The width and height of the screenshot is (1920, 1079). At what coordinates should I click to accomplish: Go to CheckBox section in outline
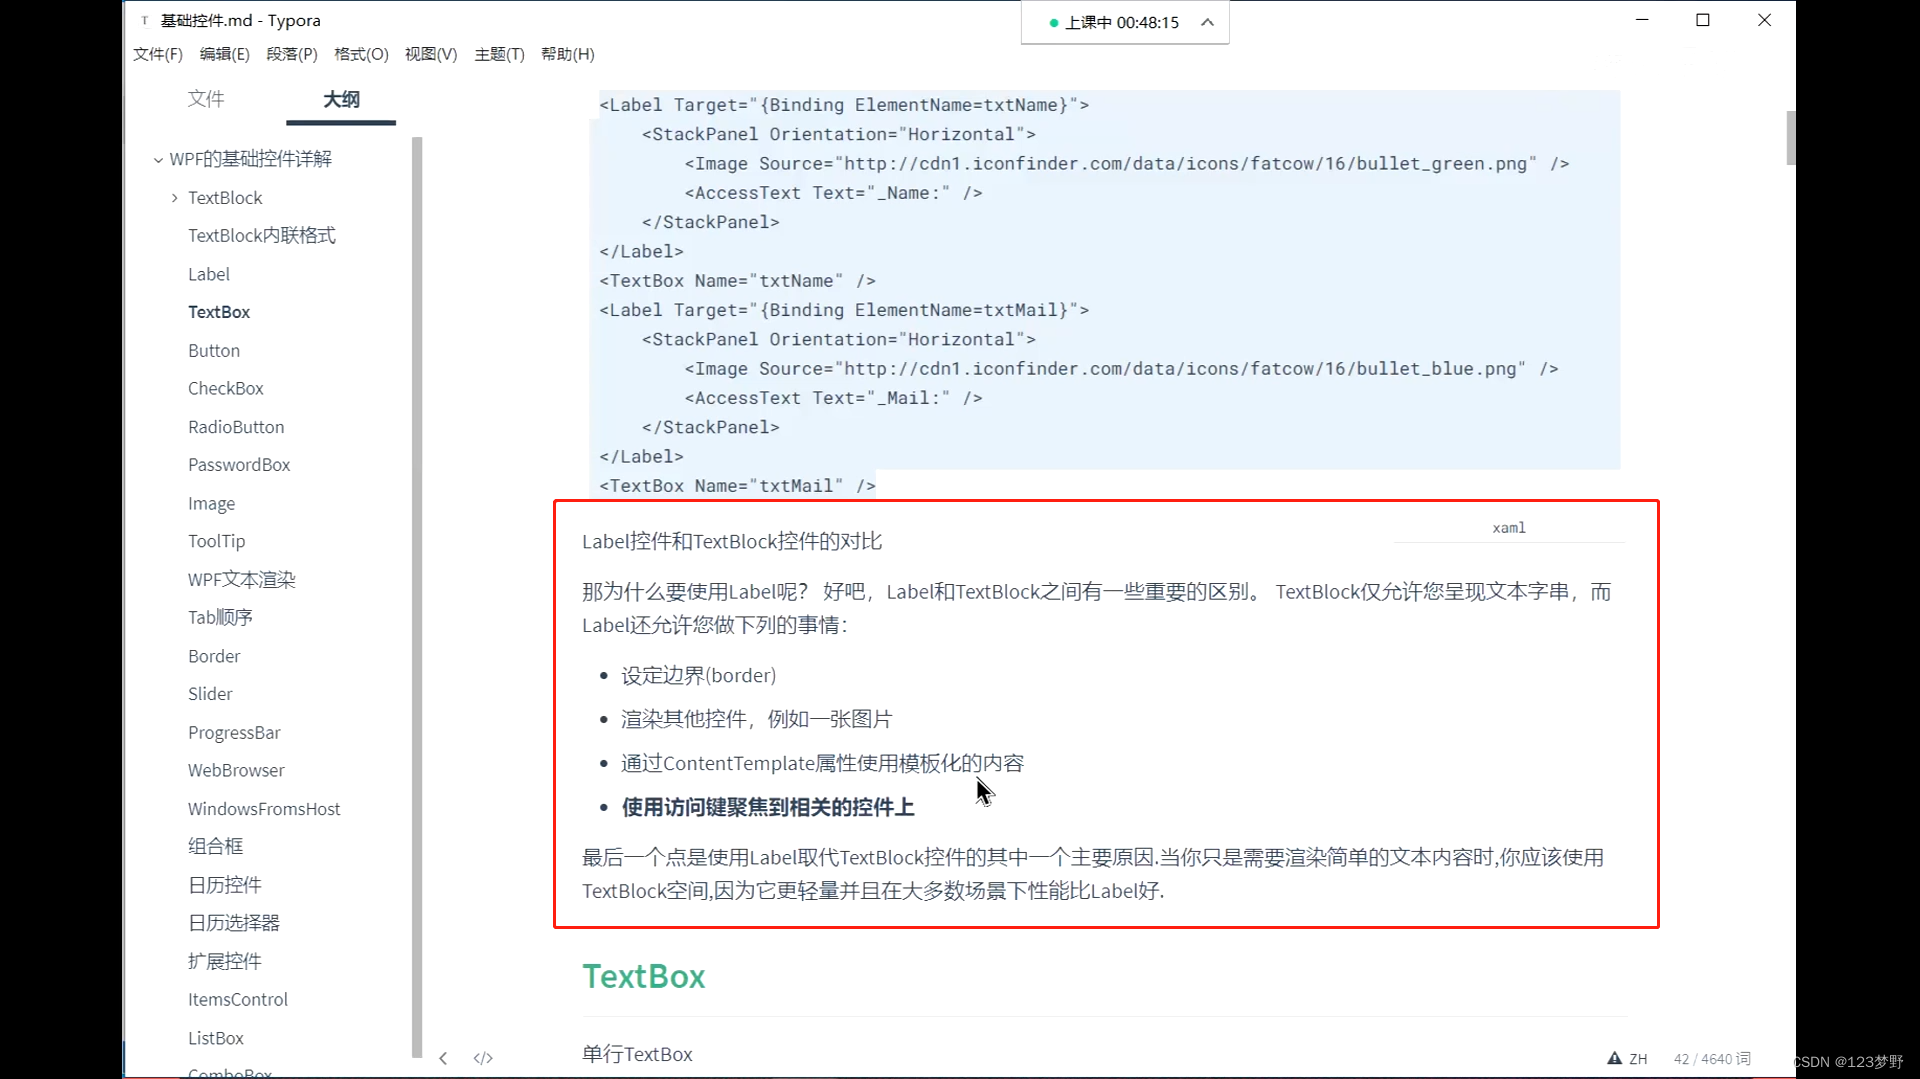pos(226,388)
